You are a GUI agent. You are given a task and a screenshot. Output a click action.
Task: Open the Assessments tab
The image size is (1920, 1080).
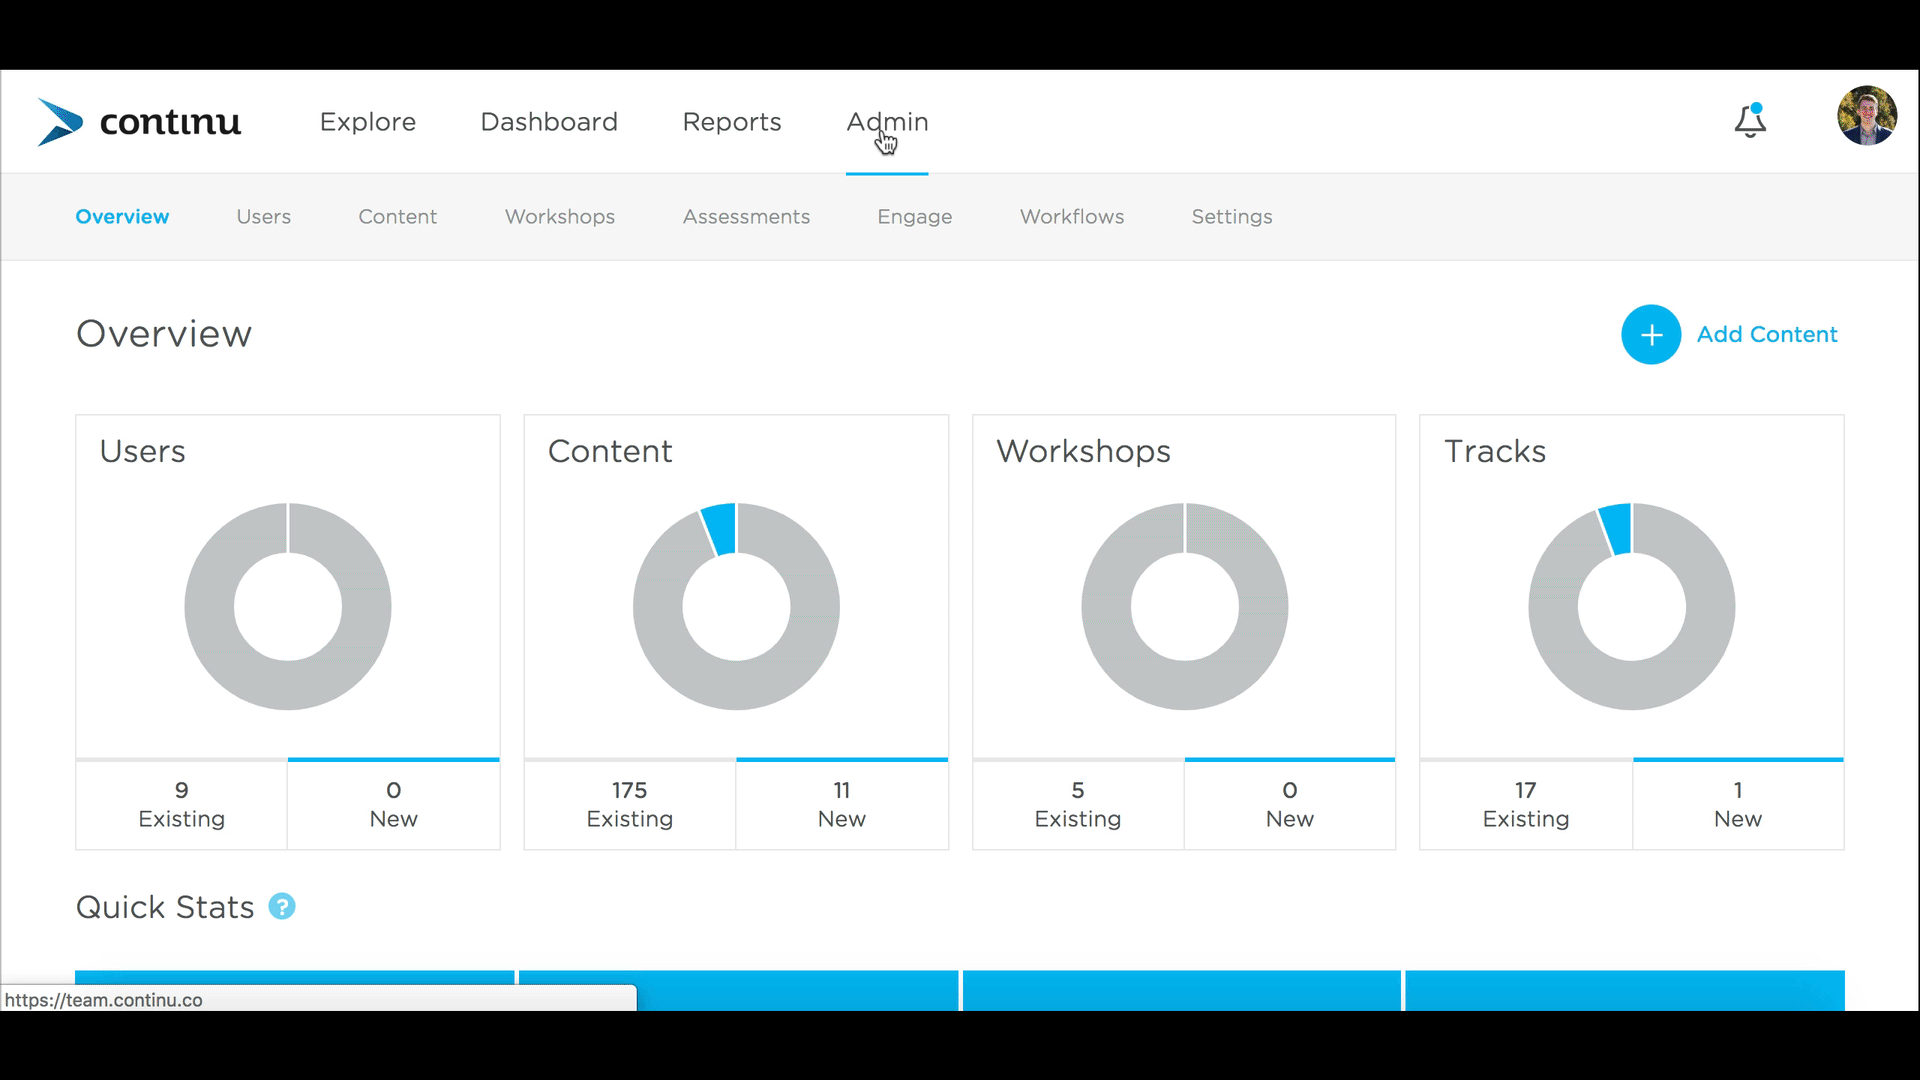coord(746,217)
